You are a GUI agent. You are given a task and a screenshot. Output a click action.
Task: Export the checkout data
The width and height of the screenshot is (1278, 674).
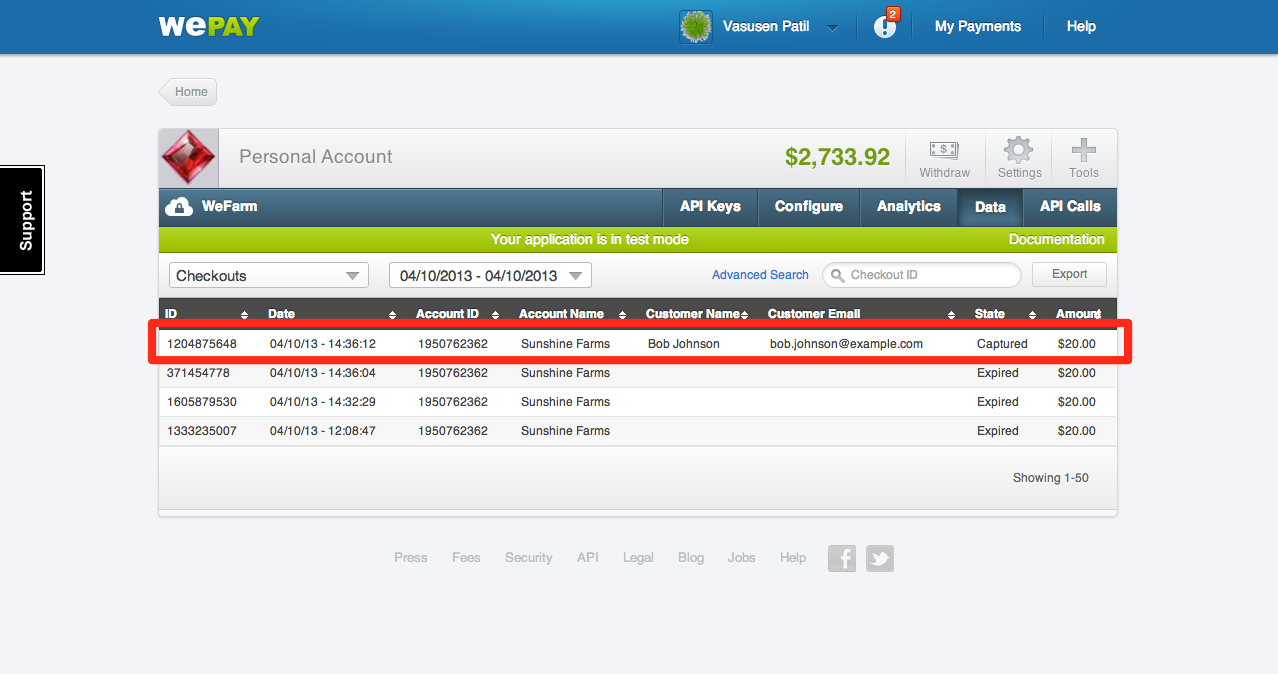1069,274
